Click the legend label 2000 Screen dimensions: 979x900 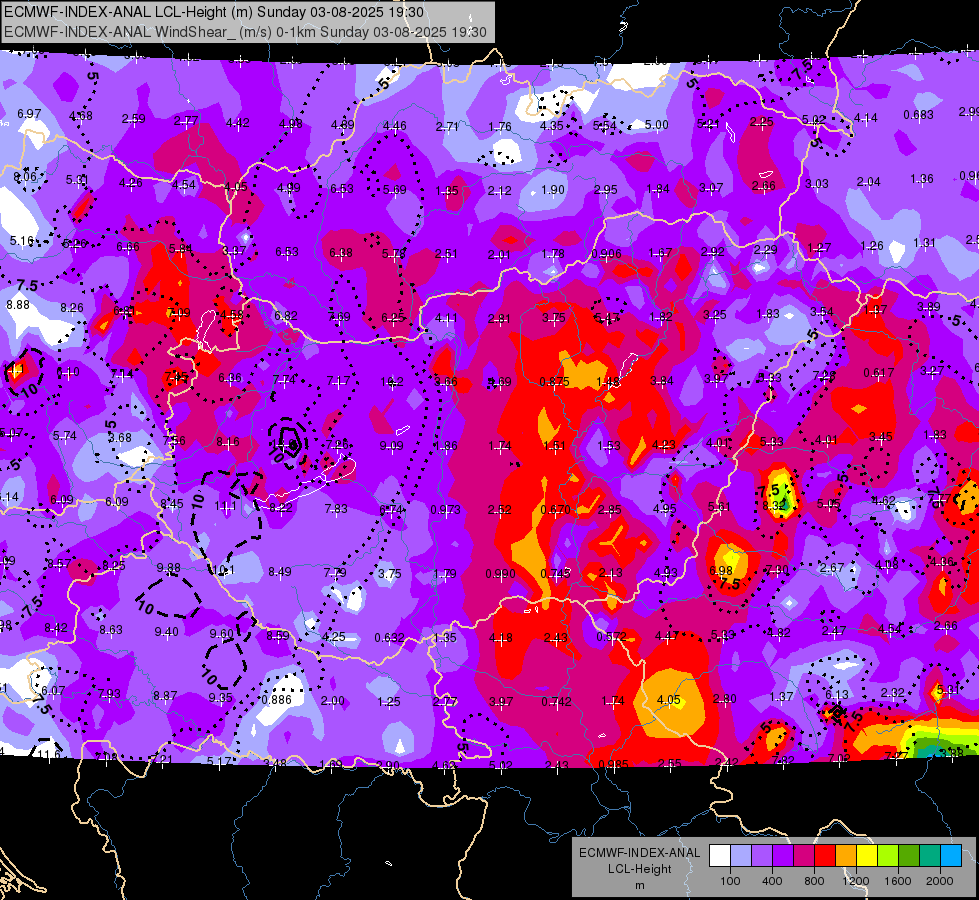click(x=940, y=881)
